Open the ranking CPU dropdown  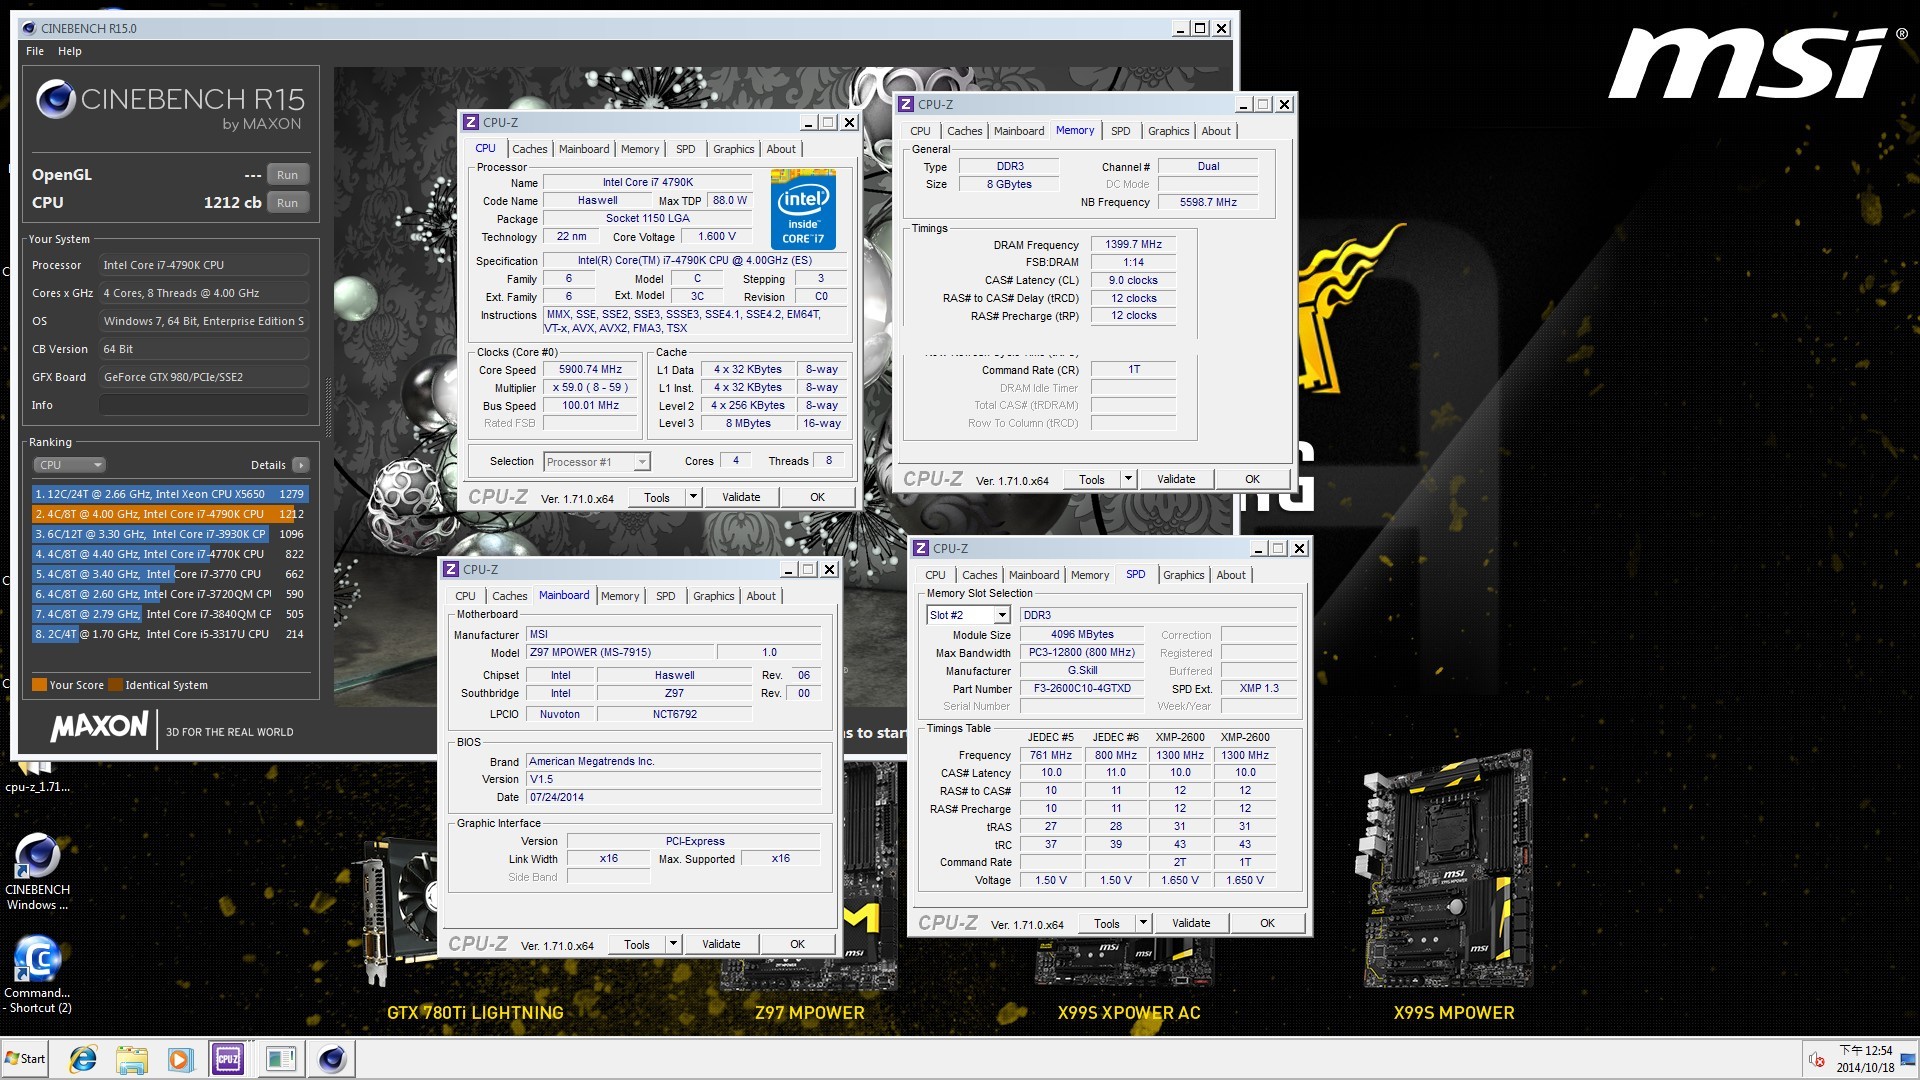[69, 465]
